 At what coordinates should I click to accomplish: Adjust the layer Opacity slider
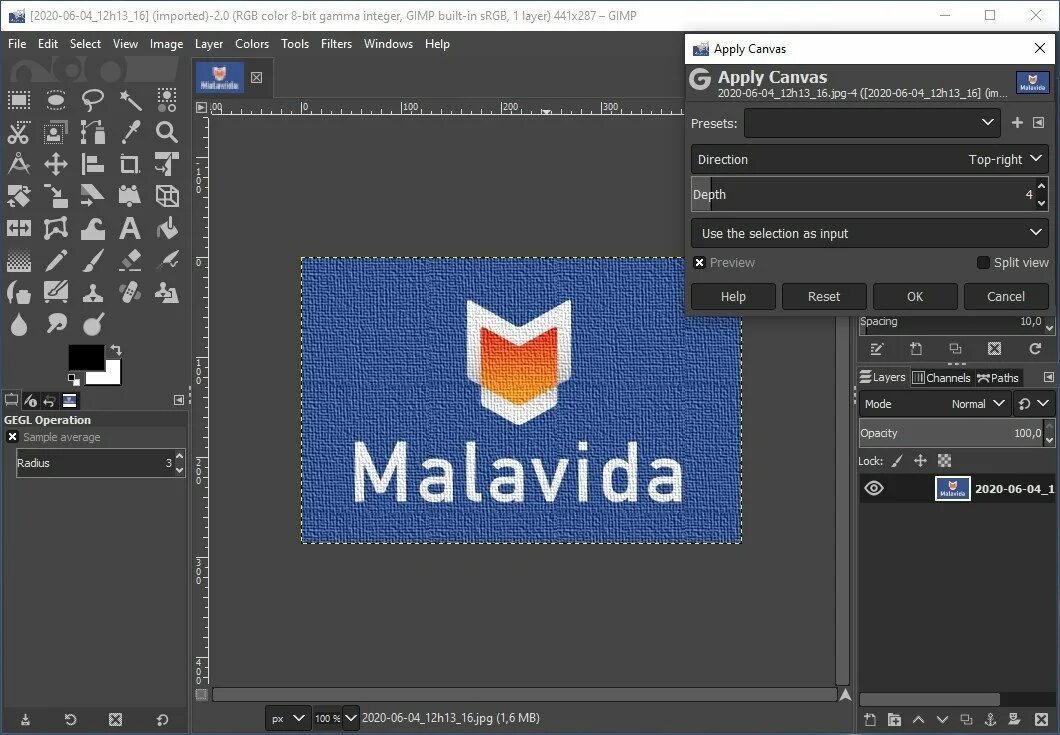coord(951,433)
